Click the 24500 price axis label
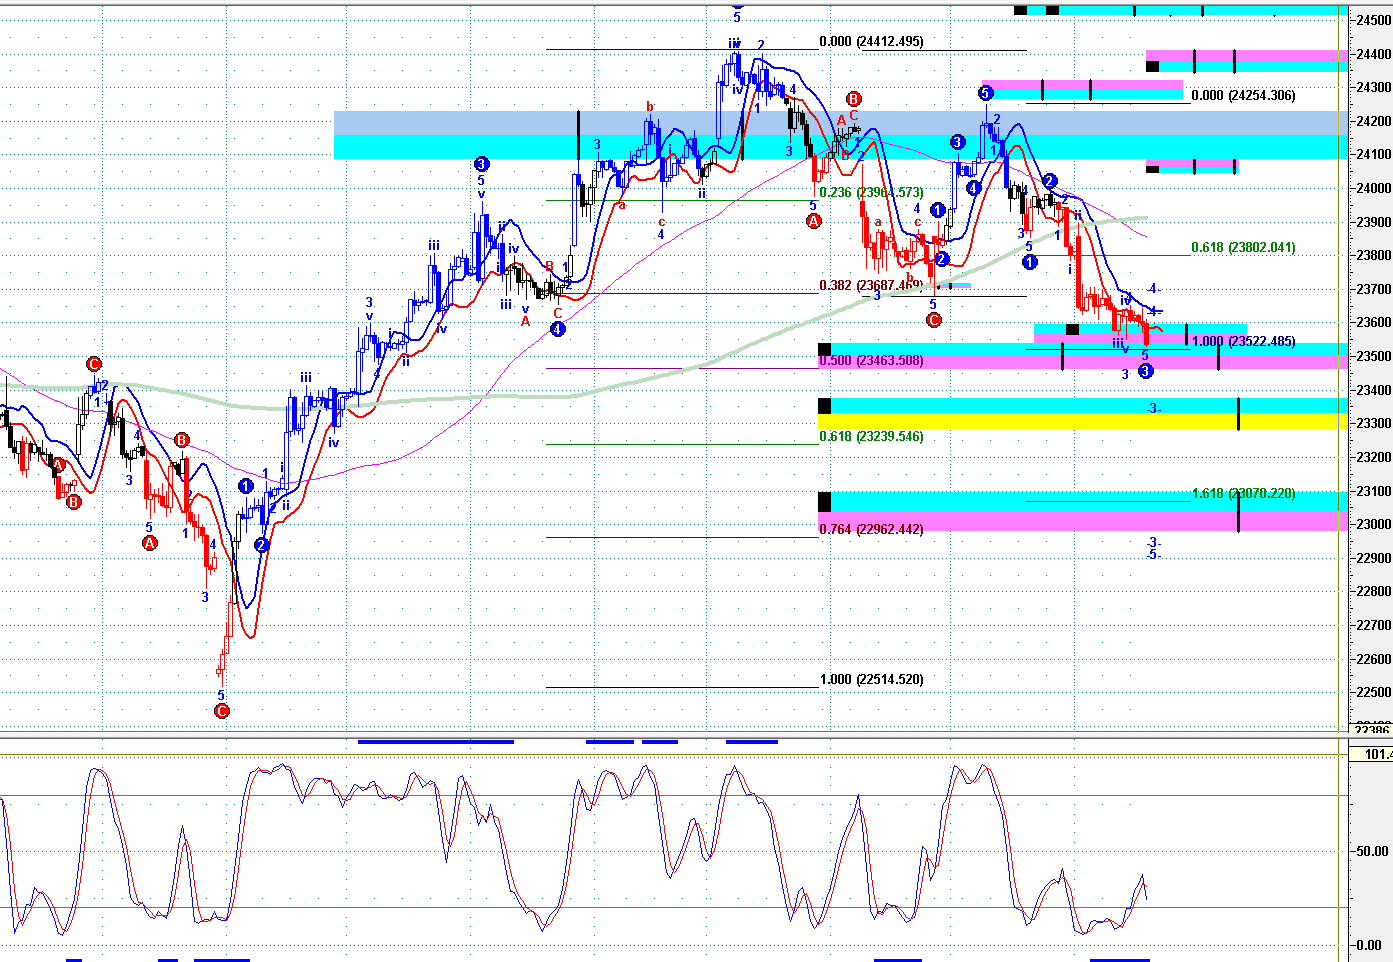The height and width of the screenshot is (962, 1393). tap(1370, 20)
